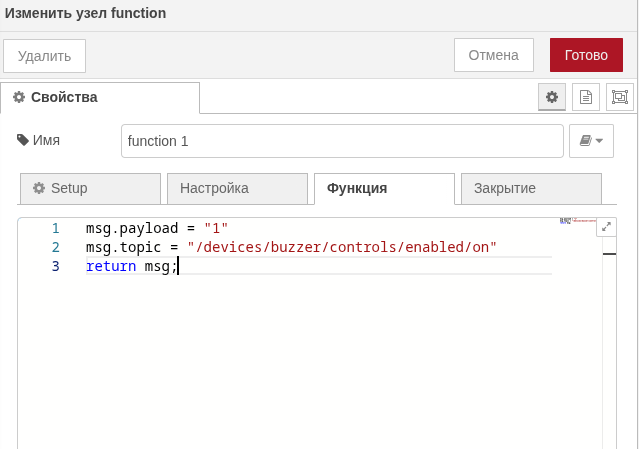The width and height of the screenshot is (639, 449).
Task: Click the Отмена button
Action: (495, 55)
